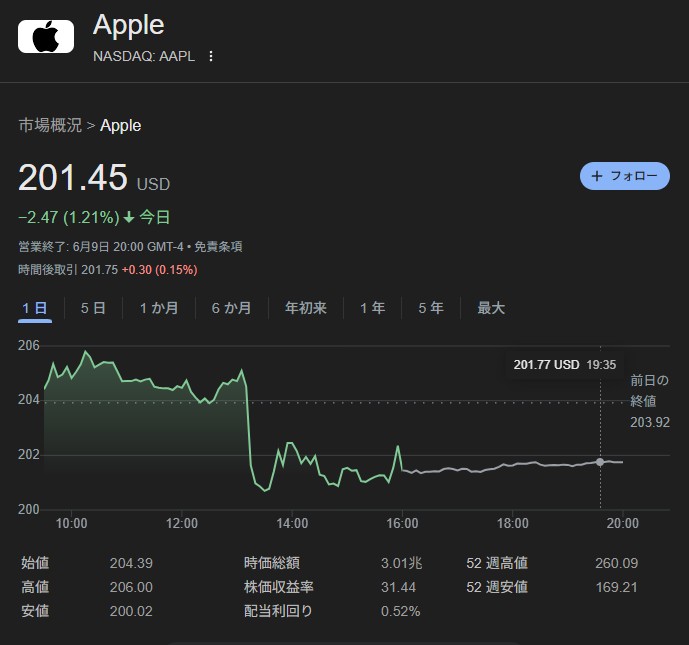The height and width of the screenshot is (645, 689).
Task: Click the −2.47 (1.21%) change text
Action: point(69,217)
